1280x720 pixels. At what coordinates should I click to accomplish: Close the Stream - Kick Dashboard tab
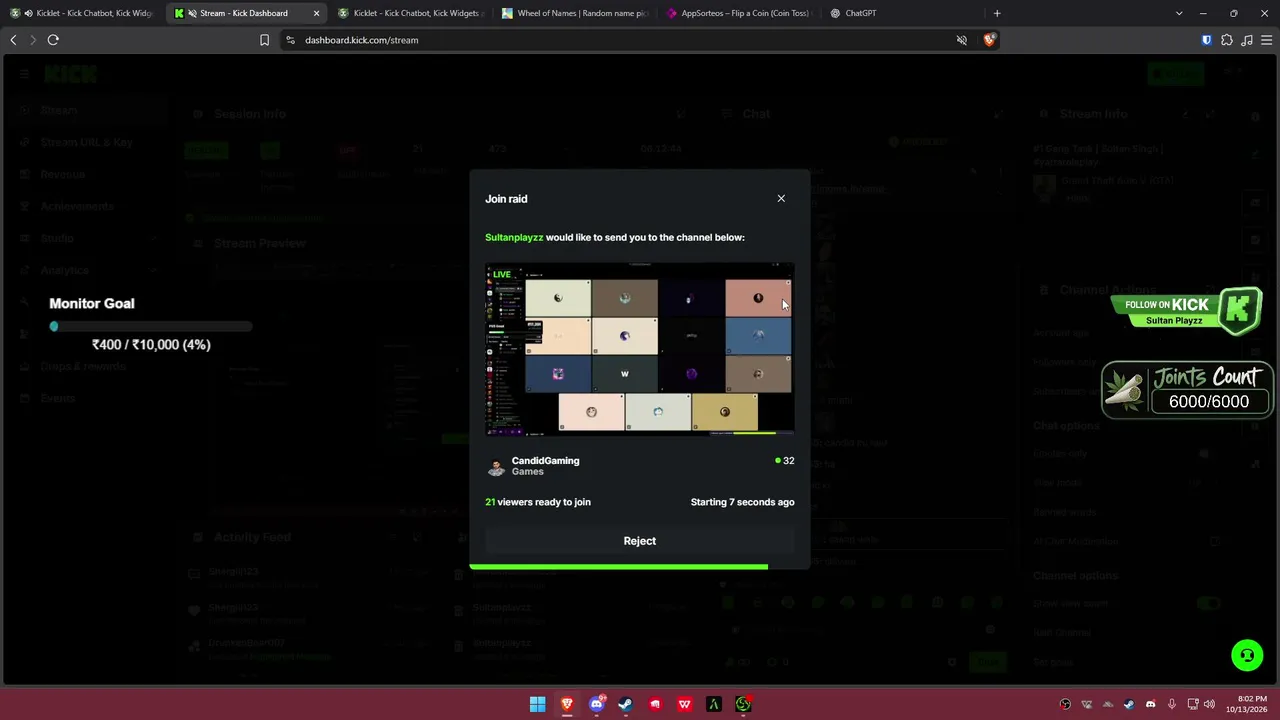point(316,13)
